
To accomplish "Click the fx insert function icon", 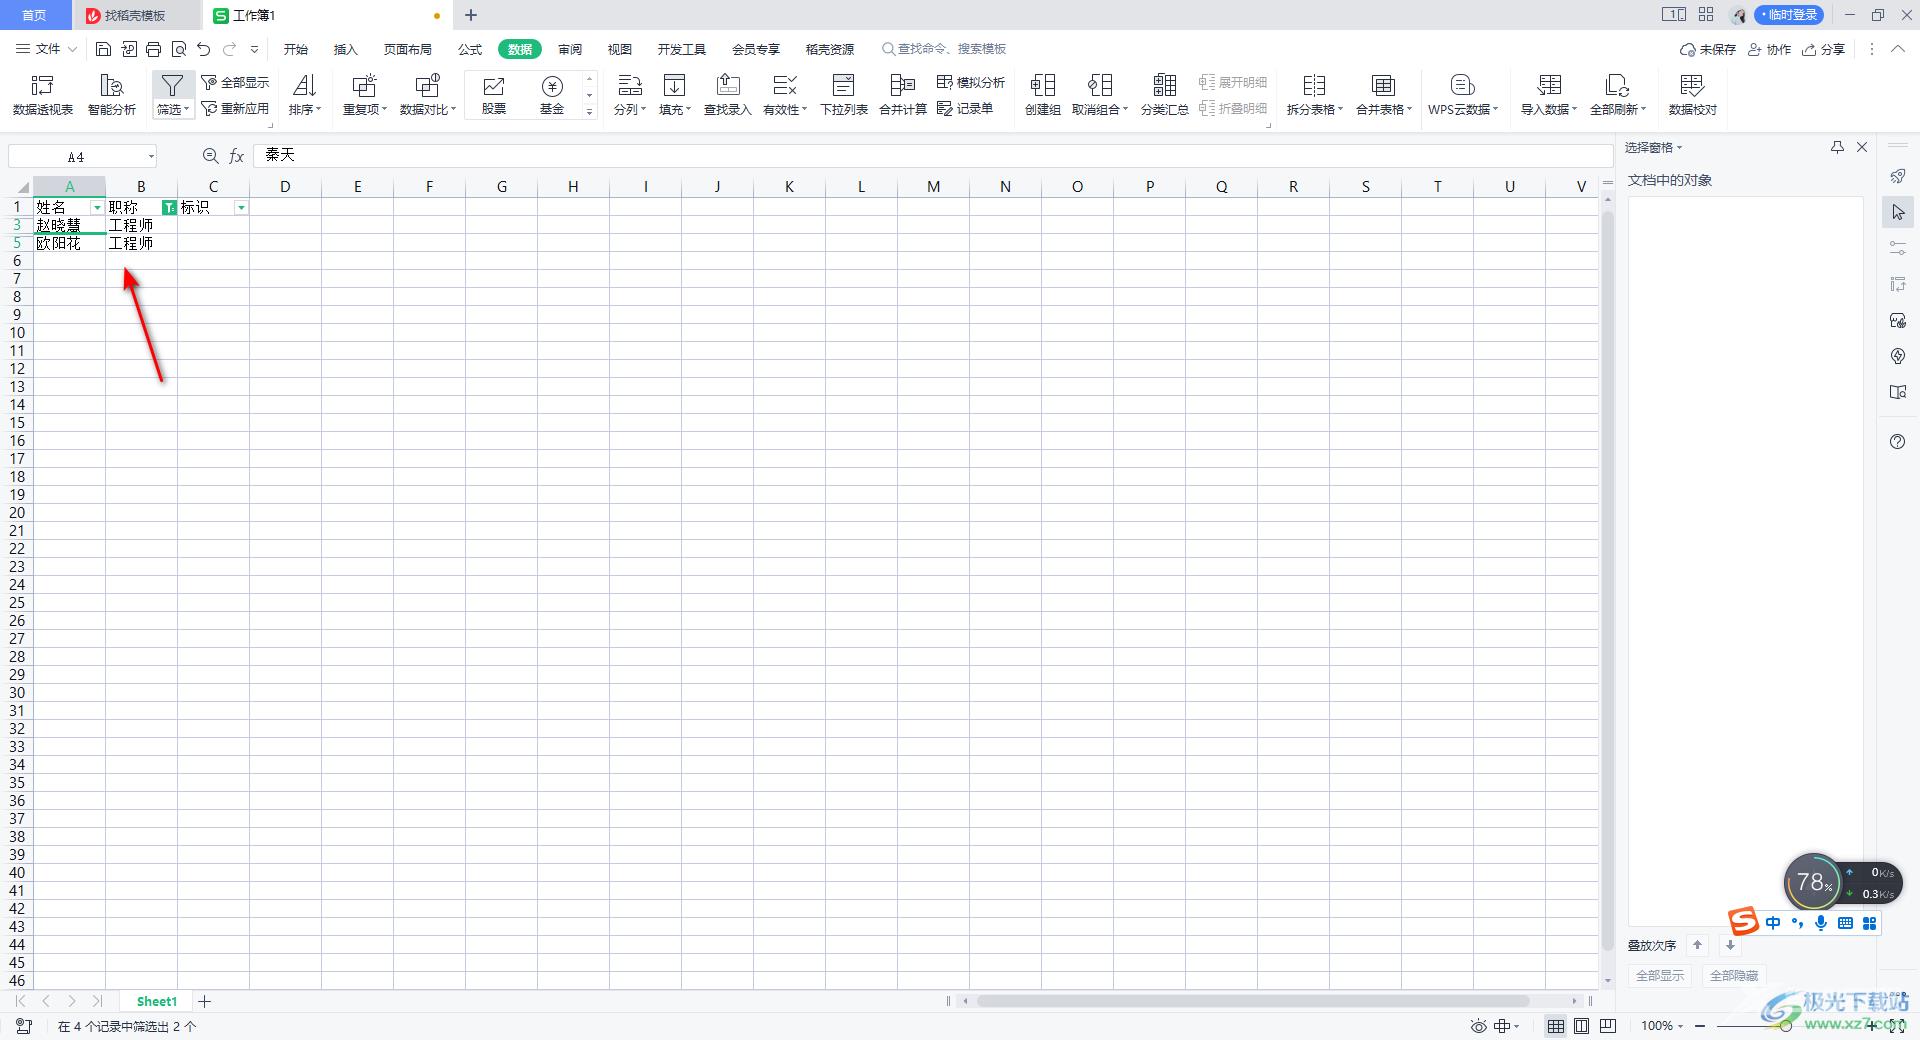I will 237,156.
